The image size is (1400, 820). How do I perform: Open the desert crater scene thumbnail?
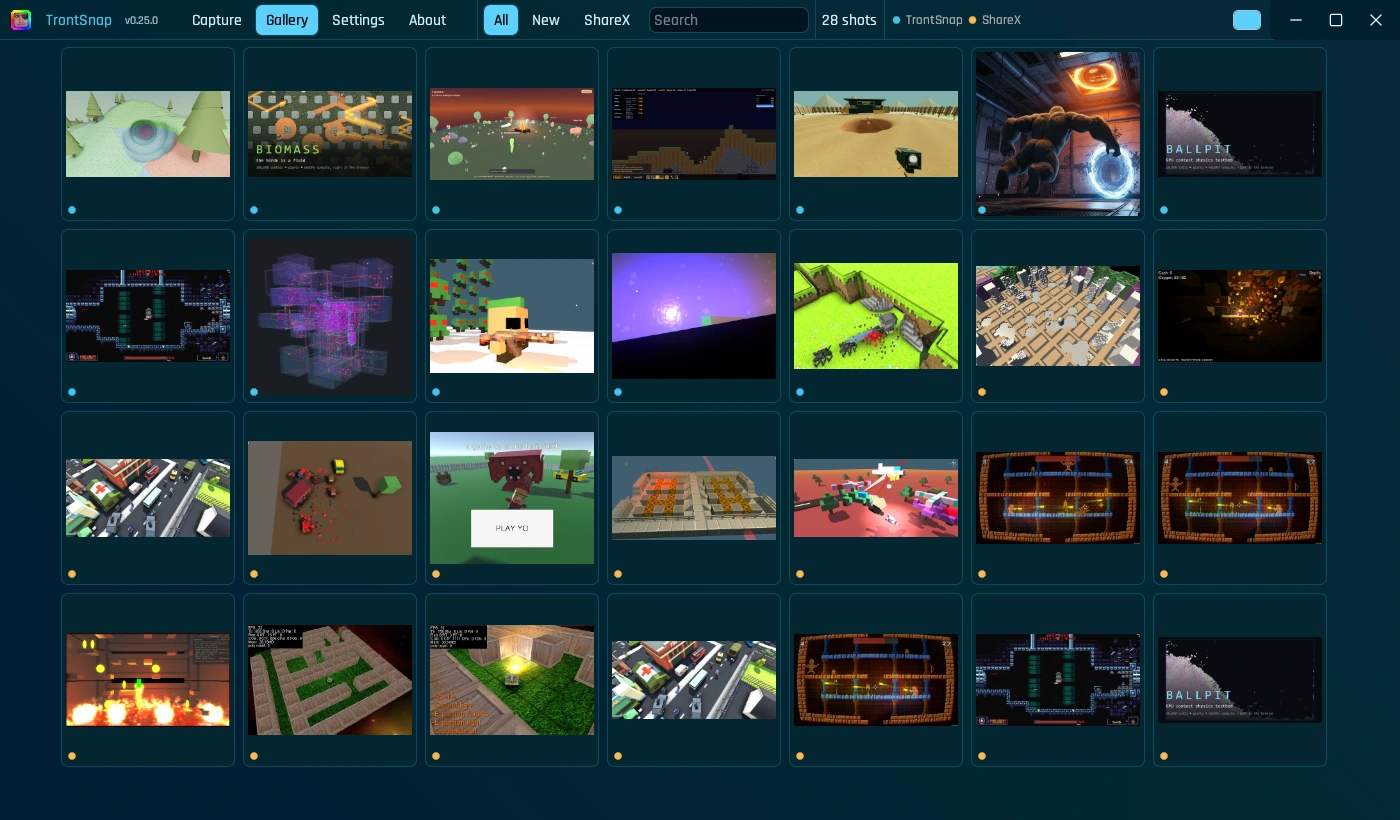(876, 134)
